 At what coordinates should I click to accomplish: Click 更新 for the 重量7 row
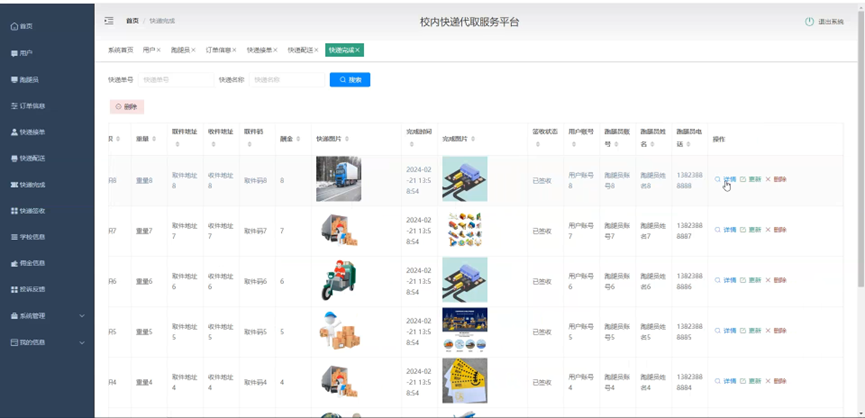coord(751,230)
